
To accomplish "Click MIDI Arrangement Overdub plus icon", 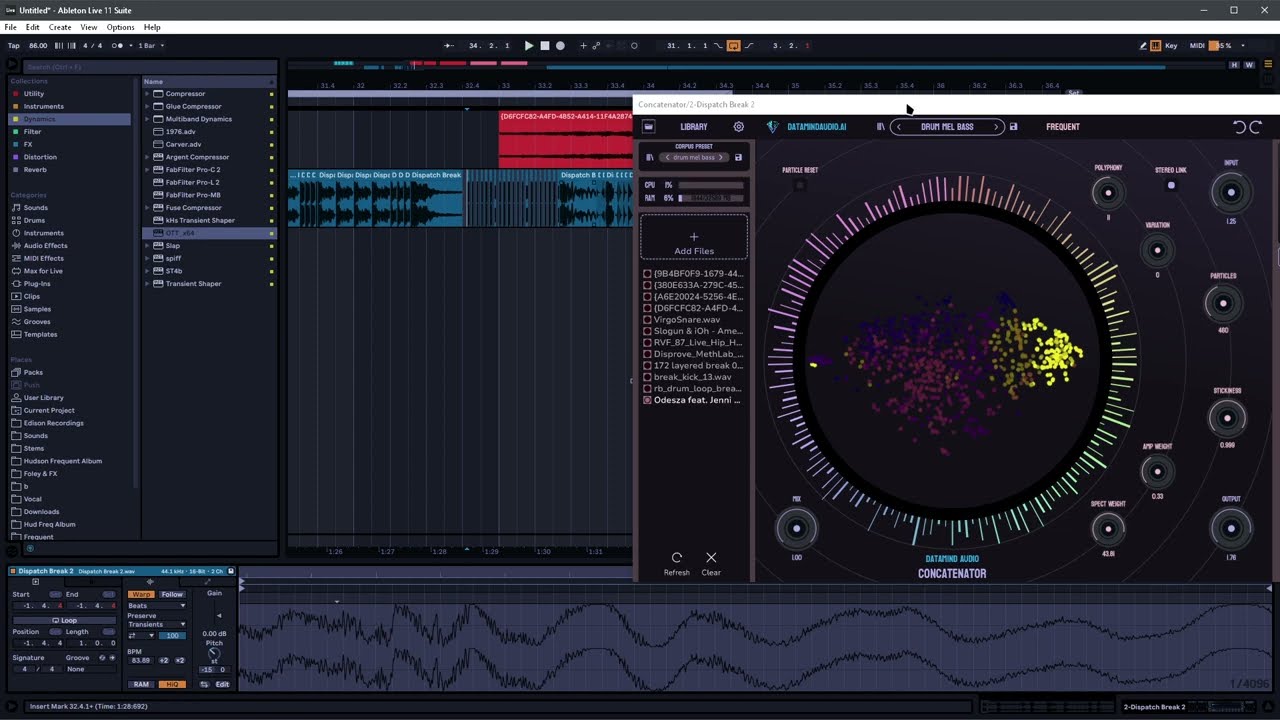I will click(x=584, y=46).
